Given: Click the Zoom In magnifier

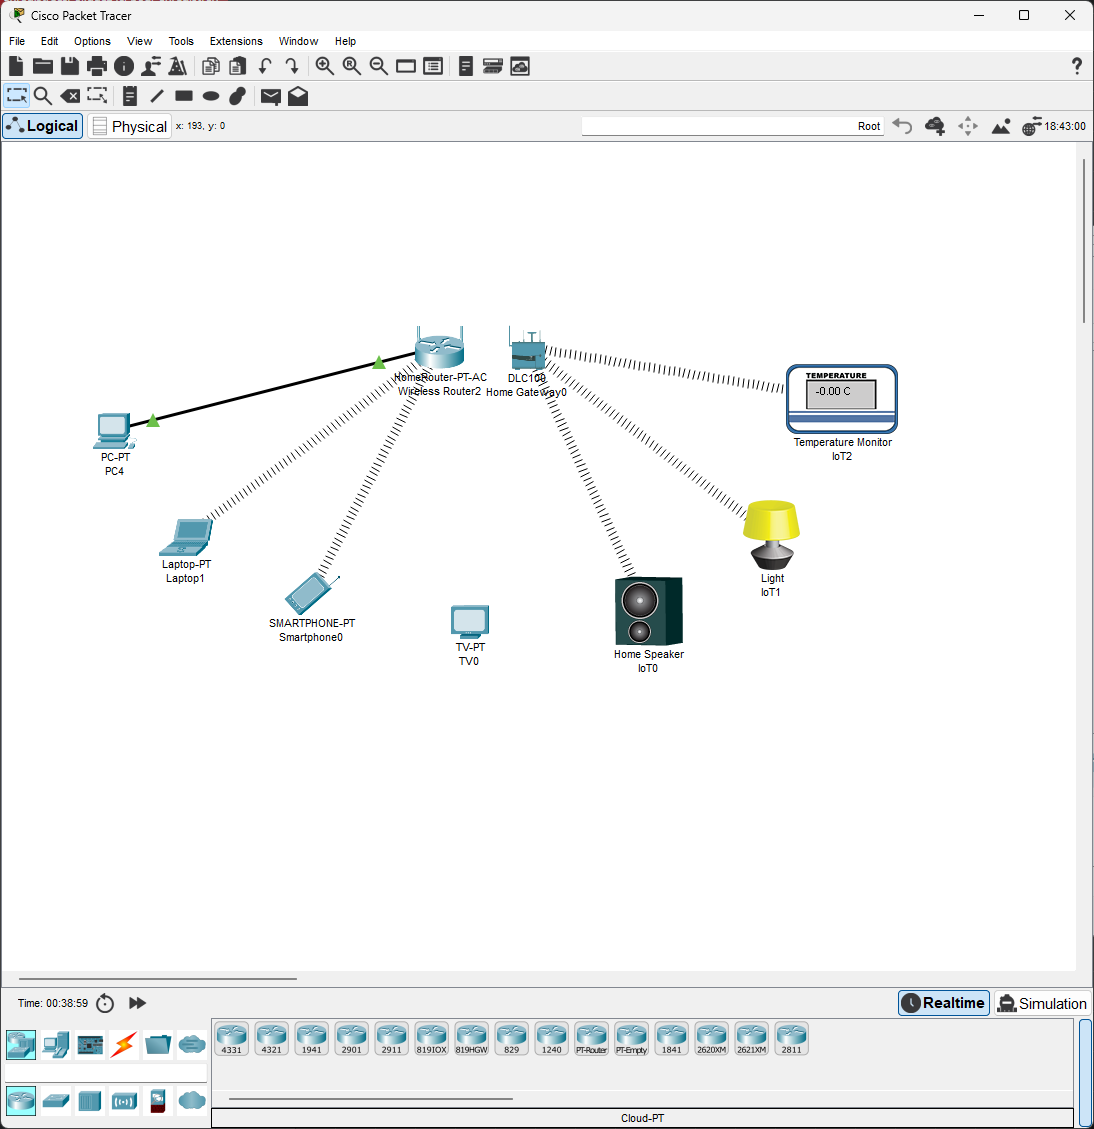Looking at the screenshot, I should [x=325, y=66].
